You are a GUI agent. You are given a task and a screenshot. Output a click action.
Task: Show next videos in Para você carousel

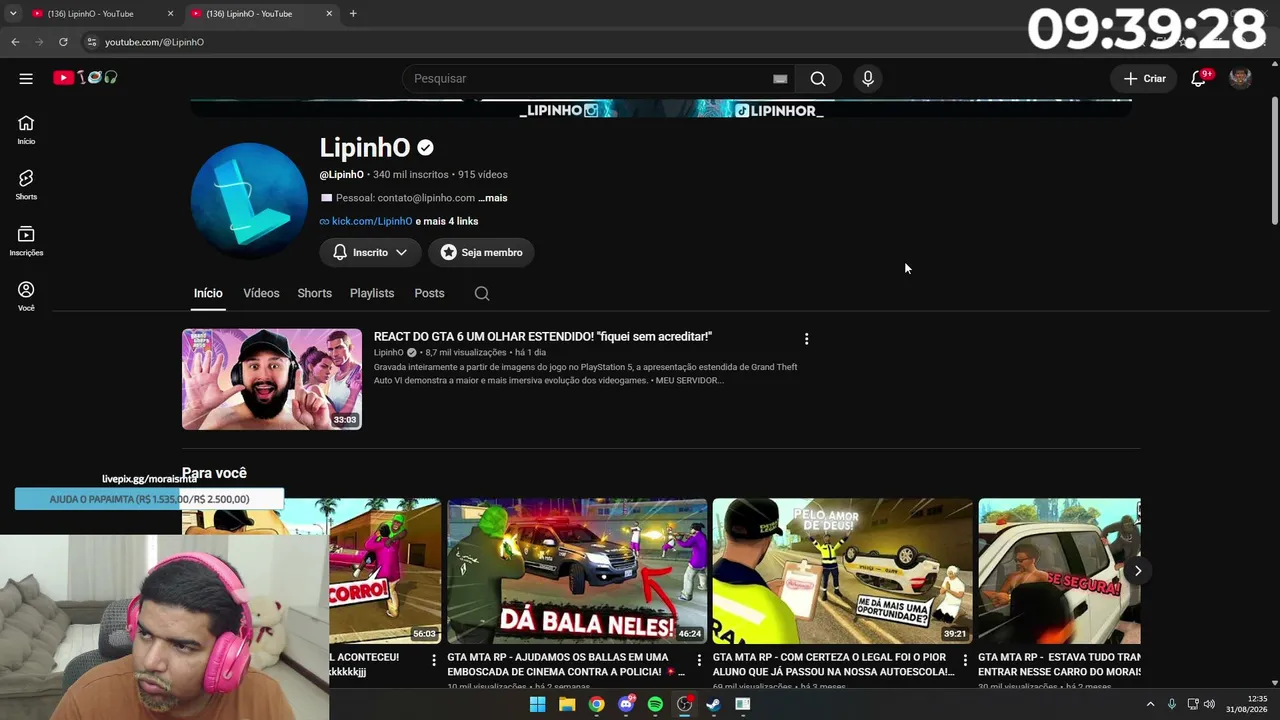pos(1137,571)
